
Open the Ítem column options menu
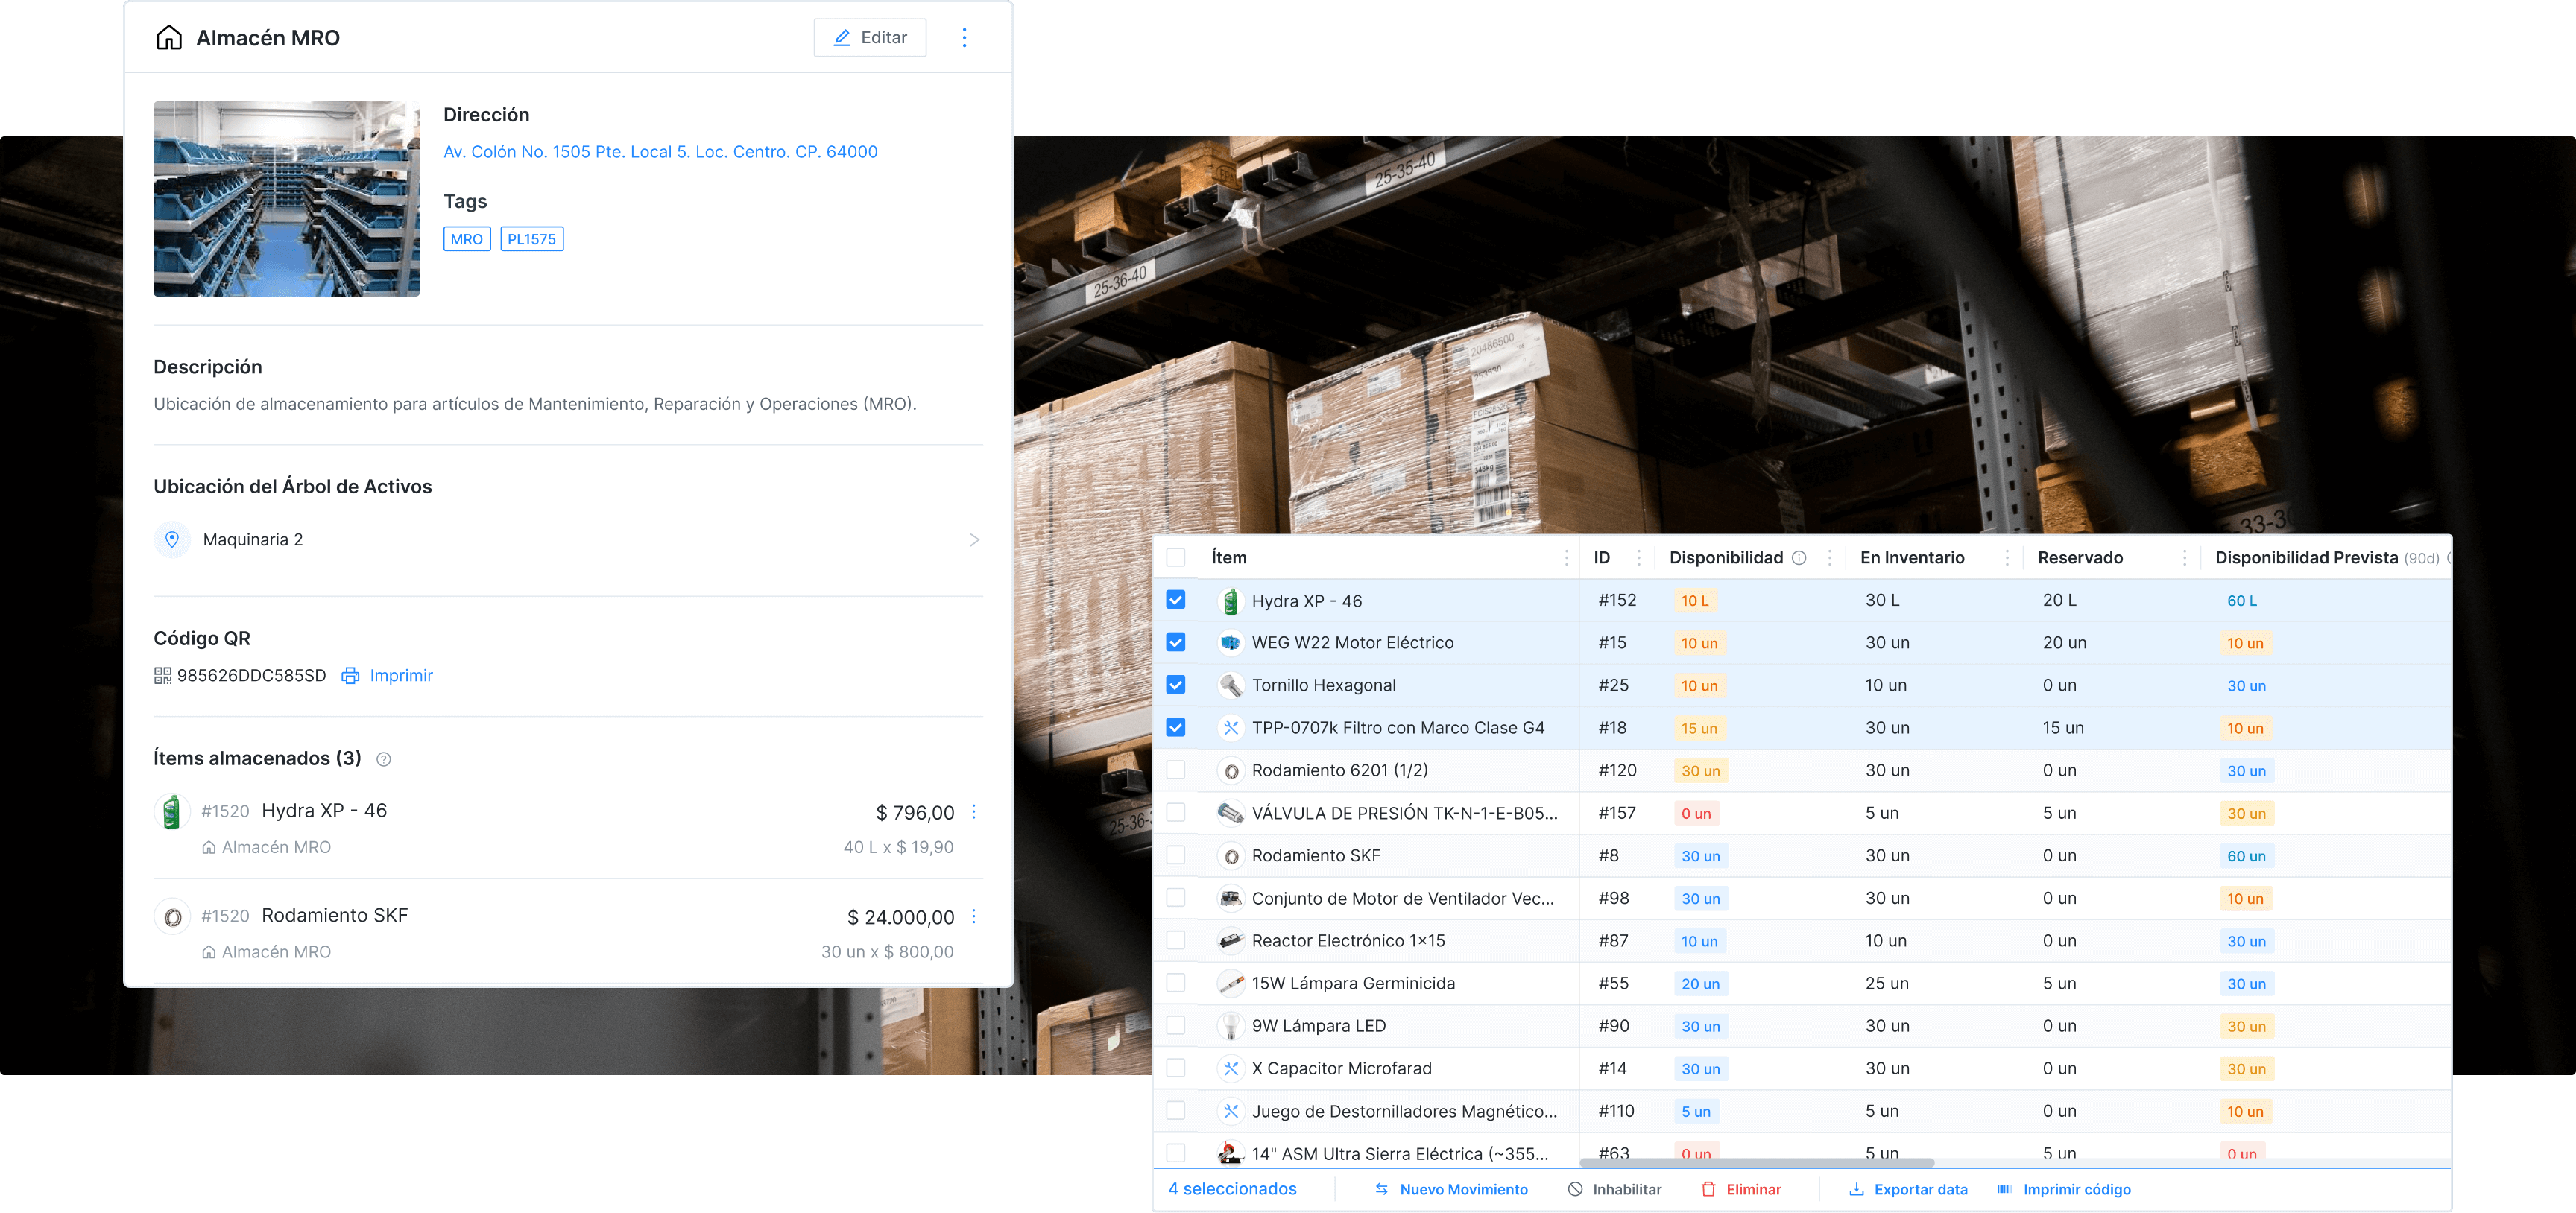pyautogui.click(x=1566, y=558)
